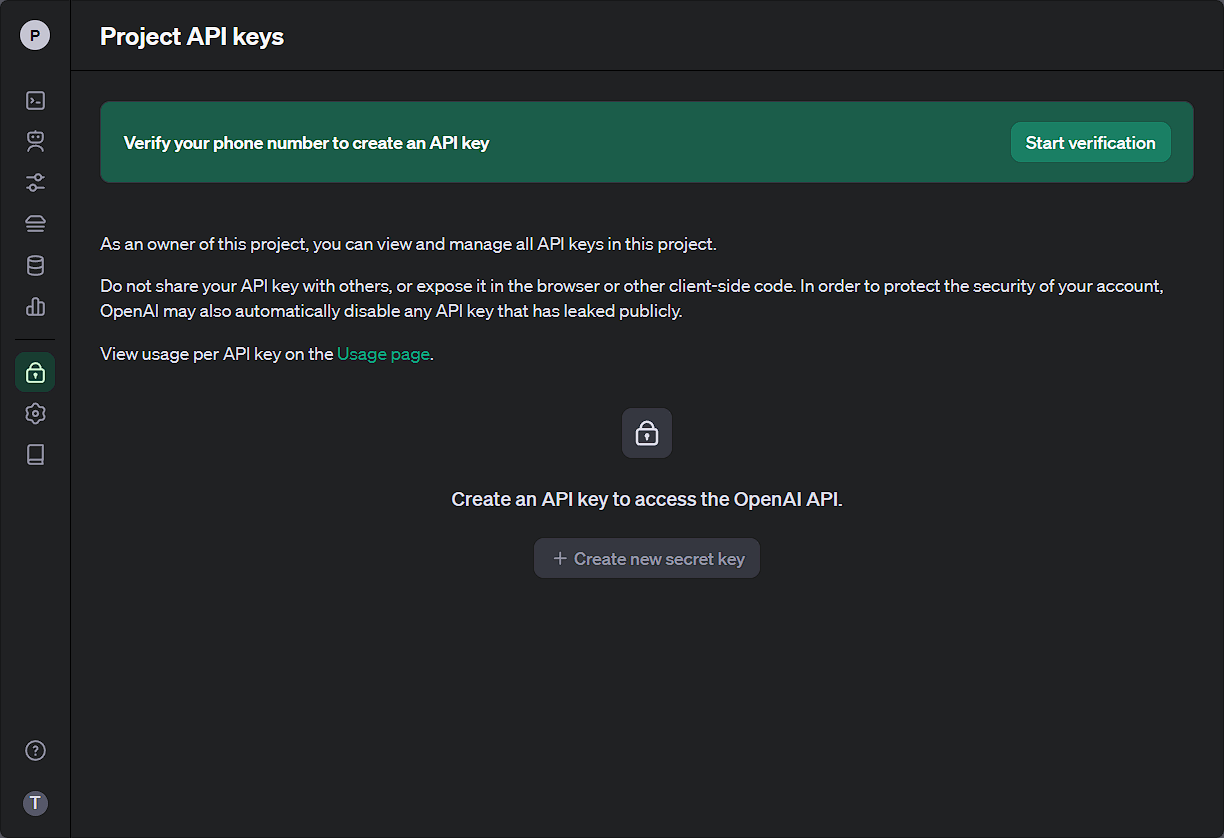1224x838 pixels.
Task: View Usage via bar chart icon
Action: [35, 306]
